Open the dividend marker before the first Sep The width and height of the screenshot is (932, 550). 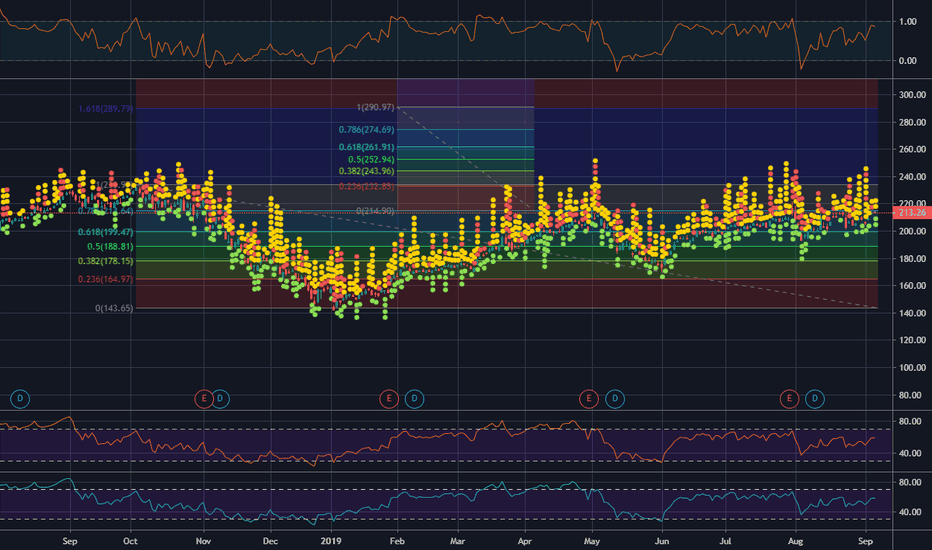point(20,398)
